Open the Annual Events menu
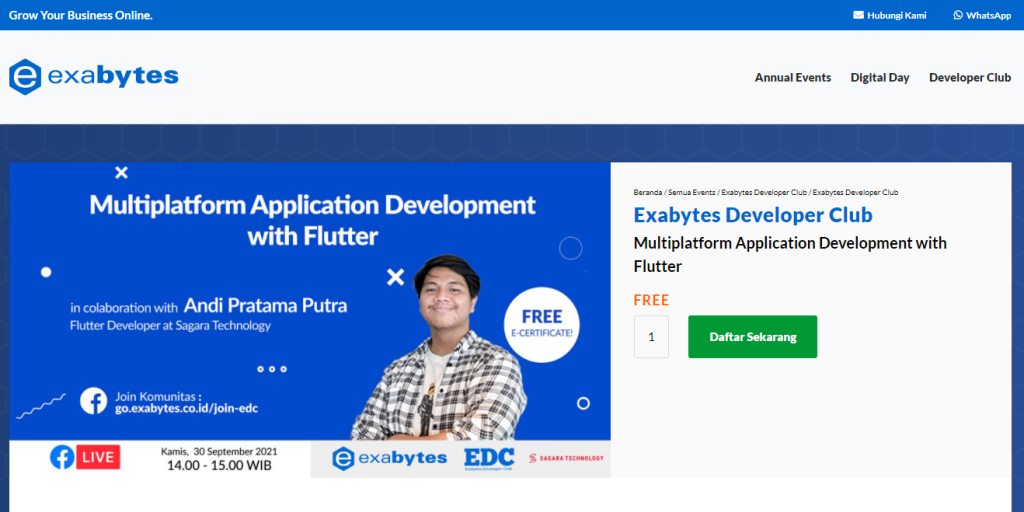Image resolution: width=1024 pixels, height=512 pixels. tap(792, 77)
